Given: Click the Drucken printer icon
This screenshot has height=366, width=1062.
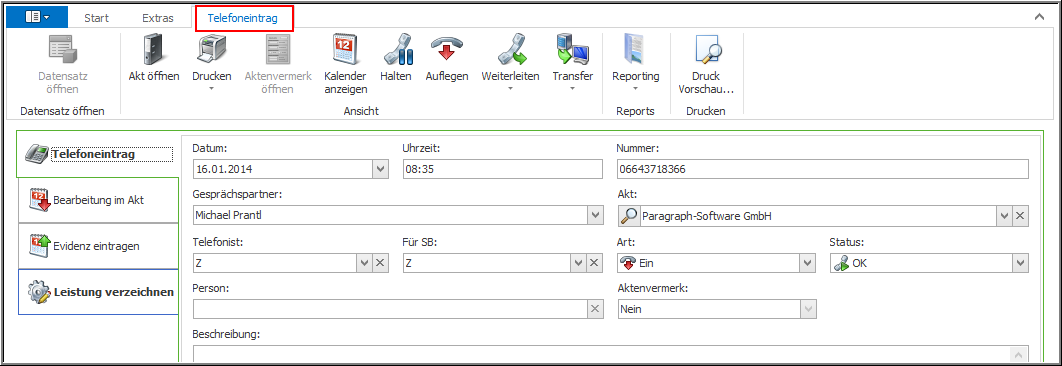Looking at the screenshot, I should tap(211, 50).
